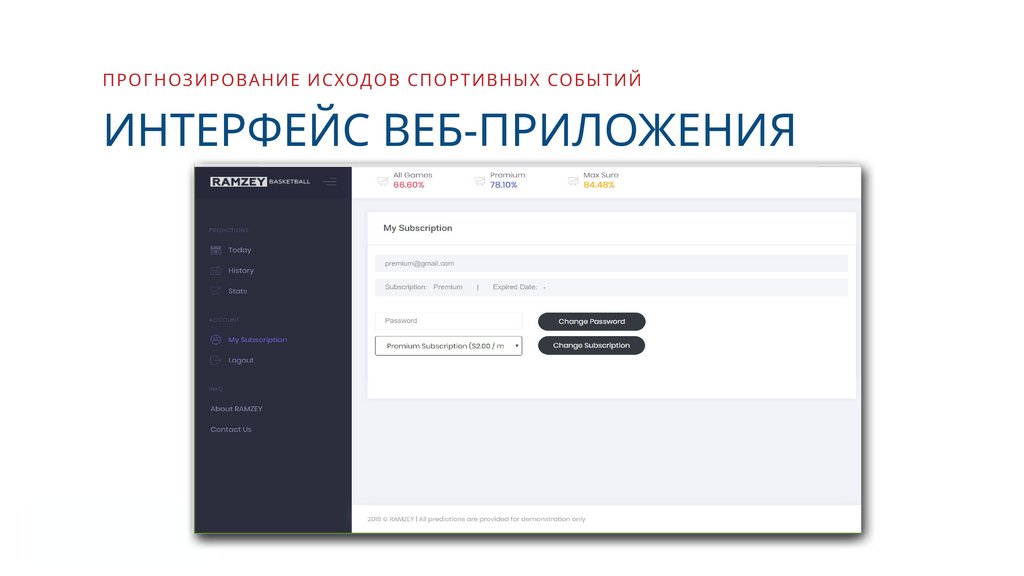Click the My Subscription panel heading
This screenshot has width=1024, height=576.
coord(418,228)
